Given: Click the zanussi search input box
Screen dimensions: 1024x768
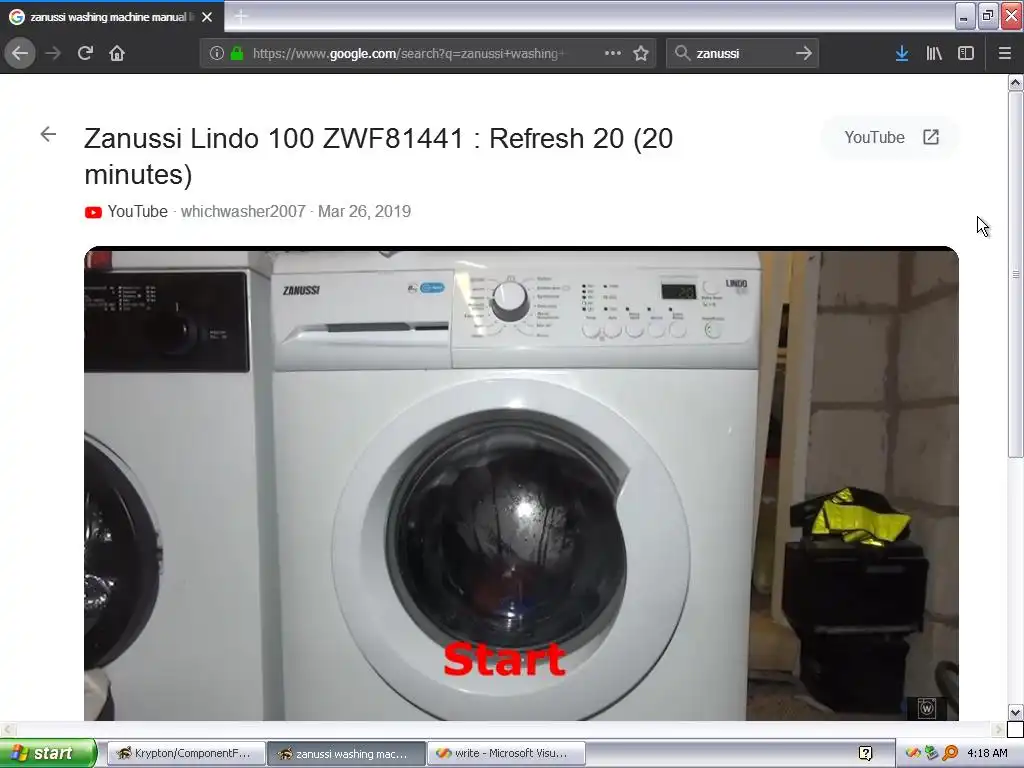Looking at the screenshot, I should pyautogui.click(x=741, y=54).
